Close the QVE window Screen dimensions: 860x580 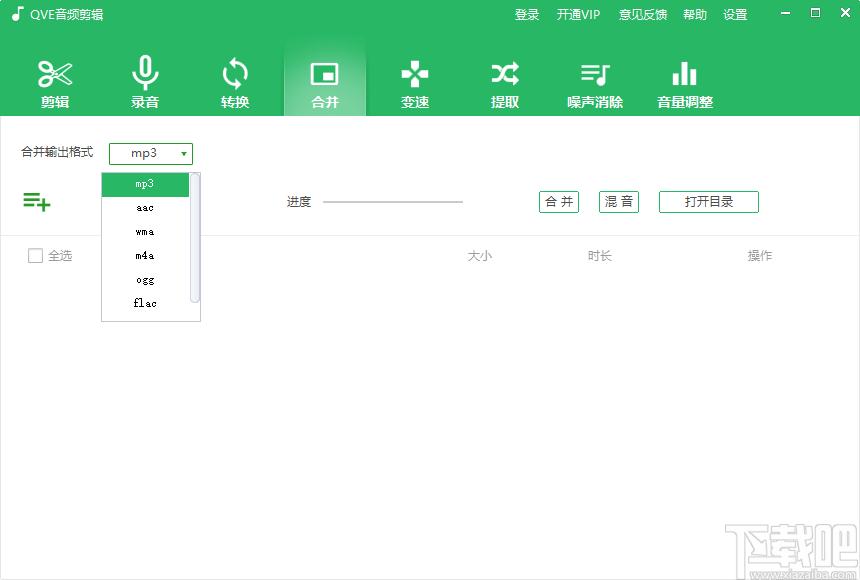(845, 13)
